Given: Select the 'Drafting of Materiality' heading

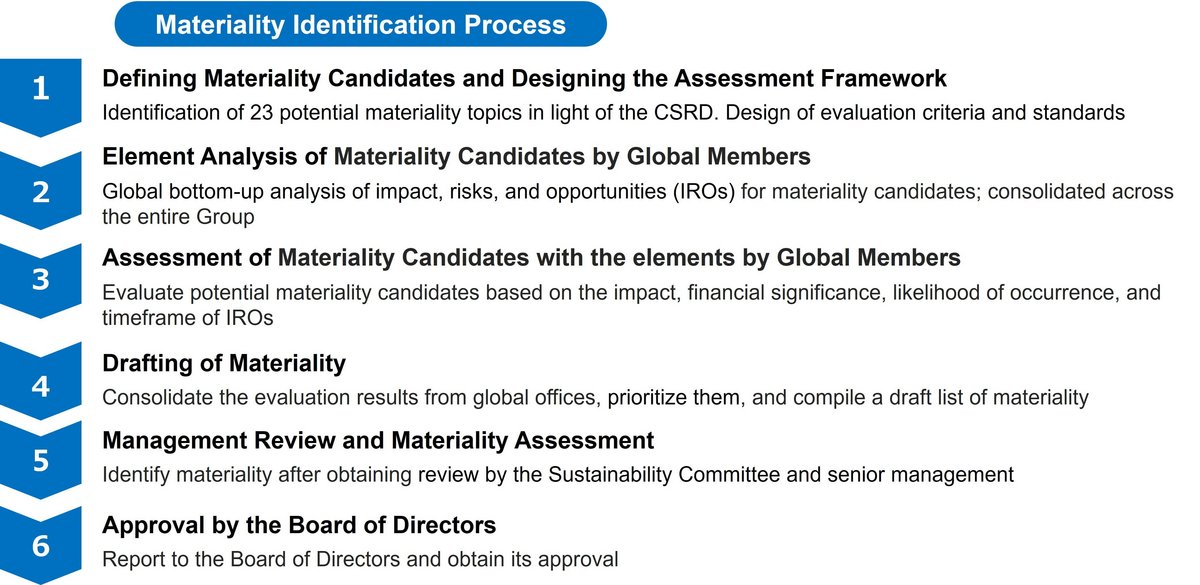Looking at the screenshot, I should pyautogui.click(x=224, y=363).
